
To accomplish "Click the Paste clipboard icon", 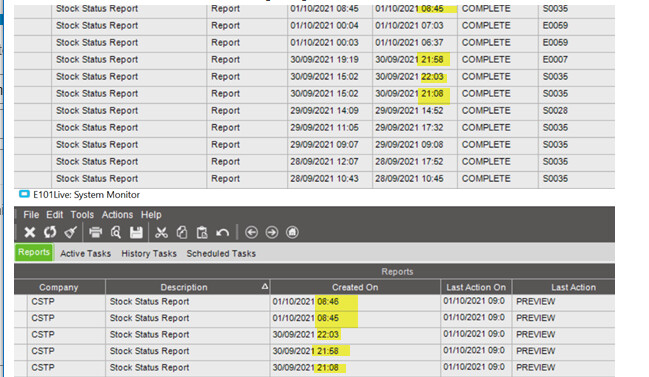I will [202, 233].
